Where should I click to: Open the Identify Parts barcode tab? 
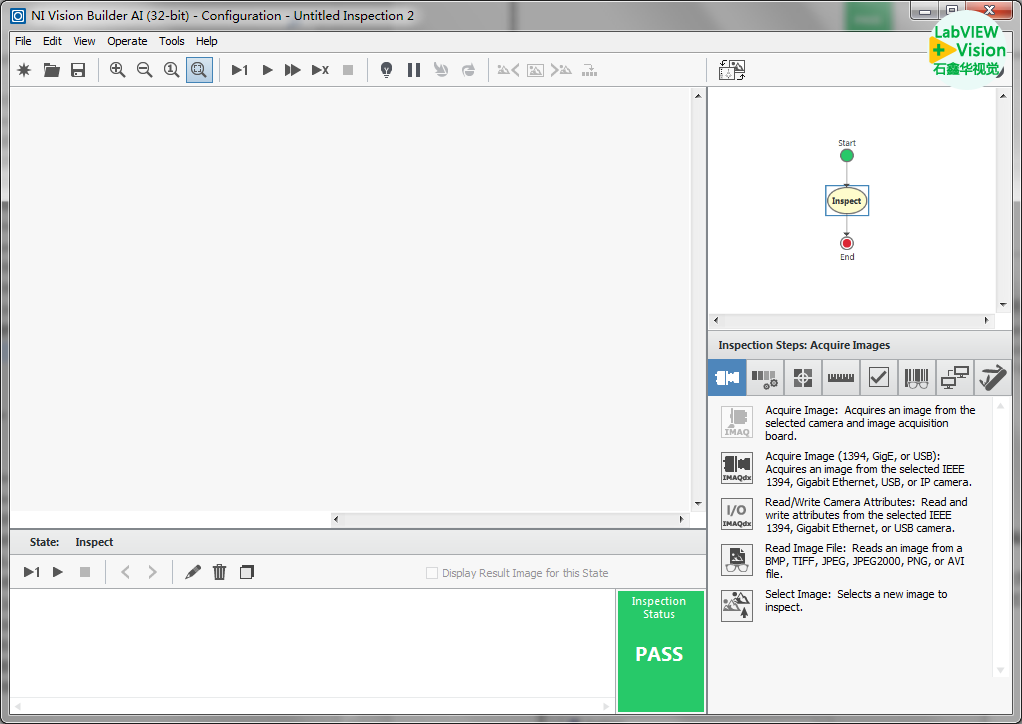916,378
